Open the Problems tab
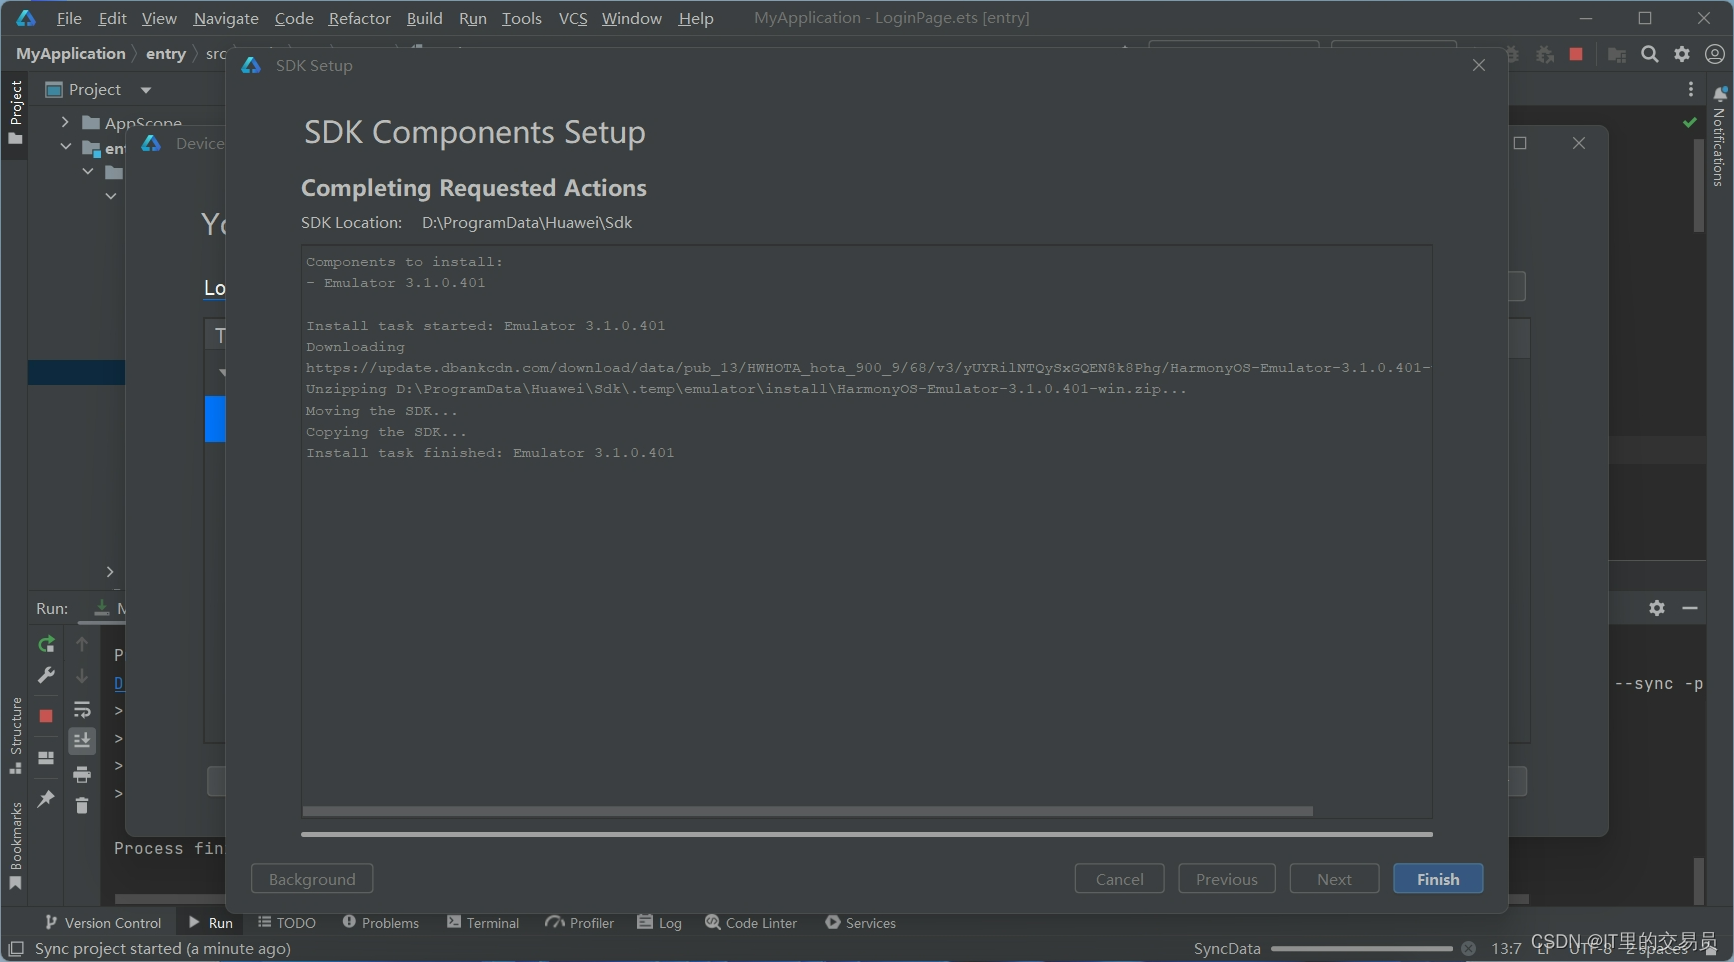Screen dimensions: 1734x962 pyautogui.click(x=381, y=923)
